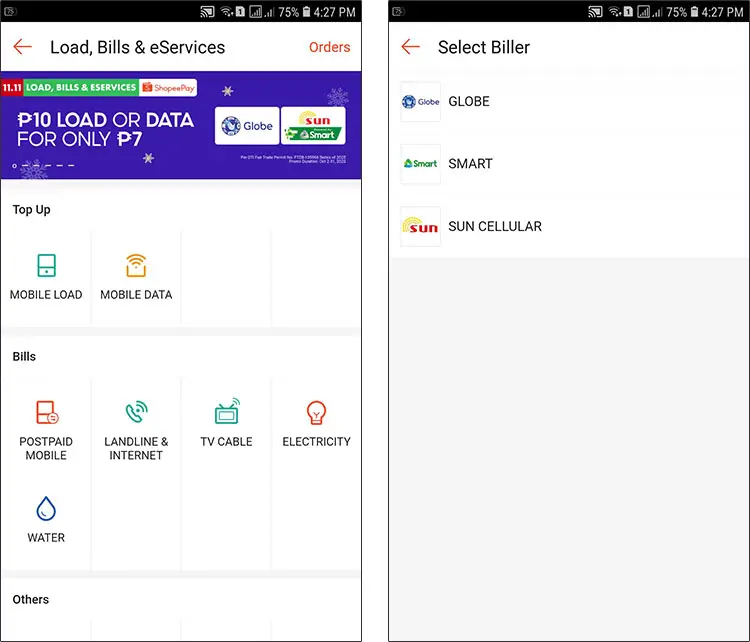The width and height of the screenshot is (750, 642).
Task: Open Landline & Internet phone icon
Action: click(x=137, y=412)
